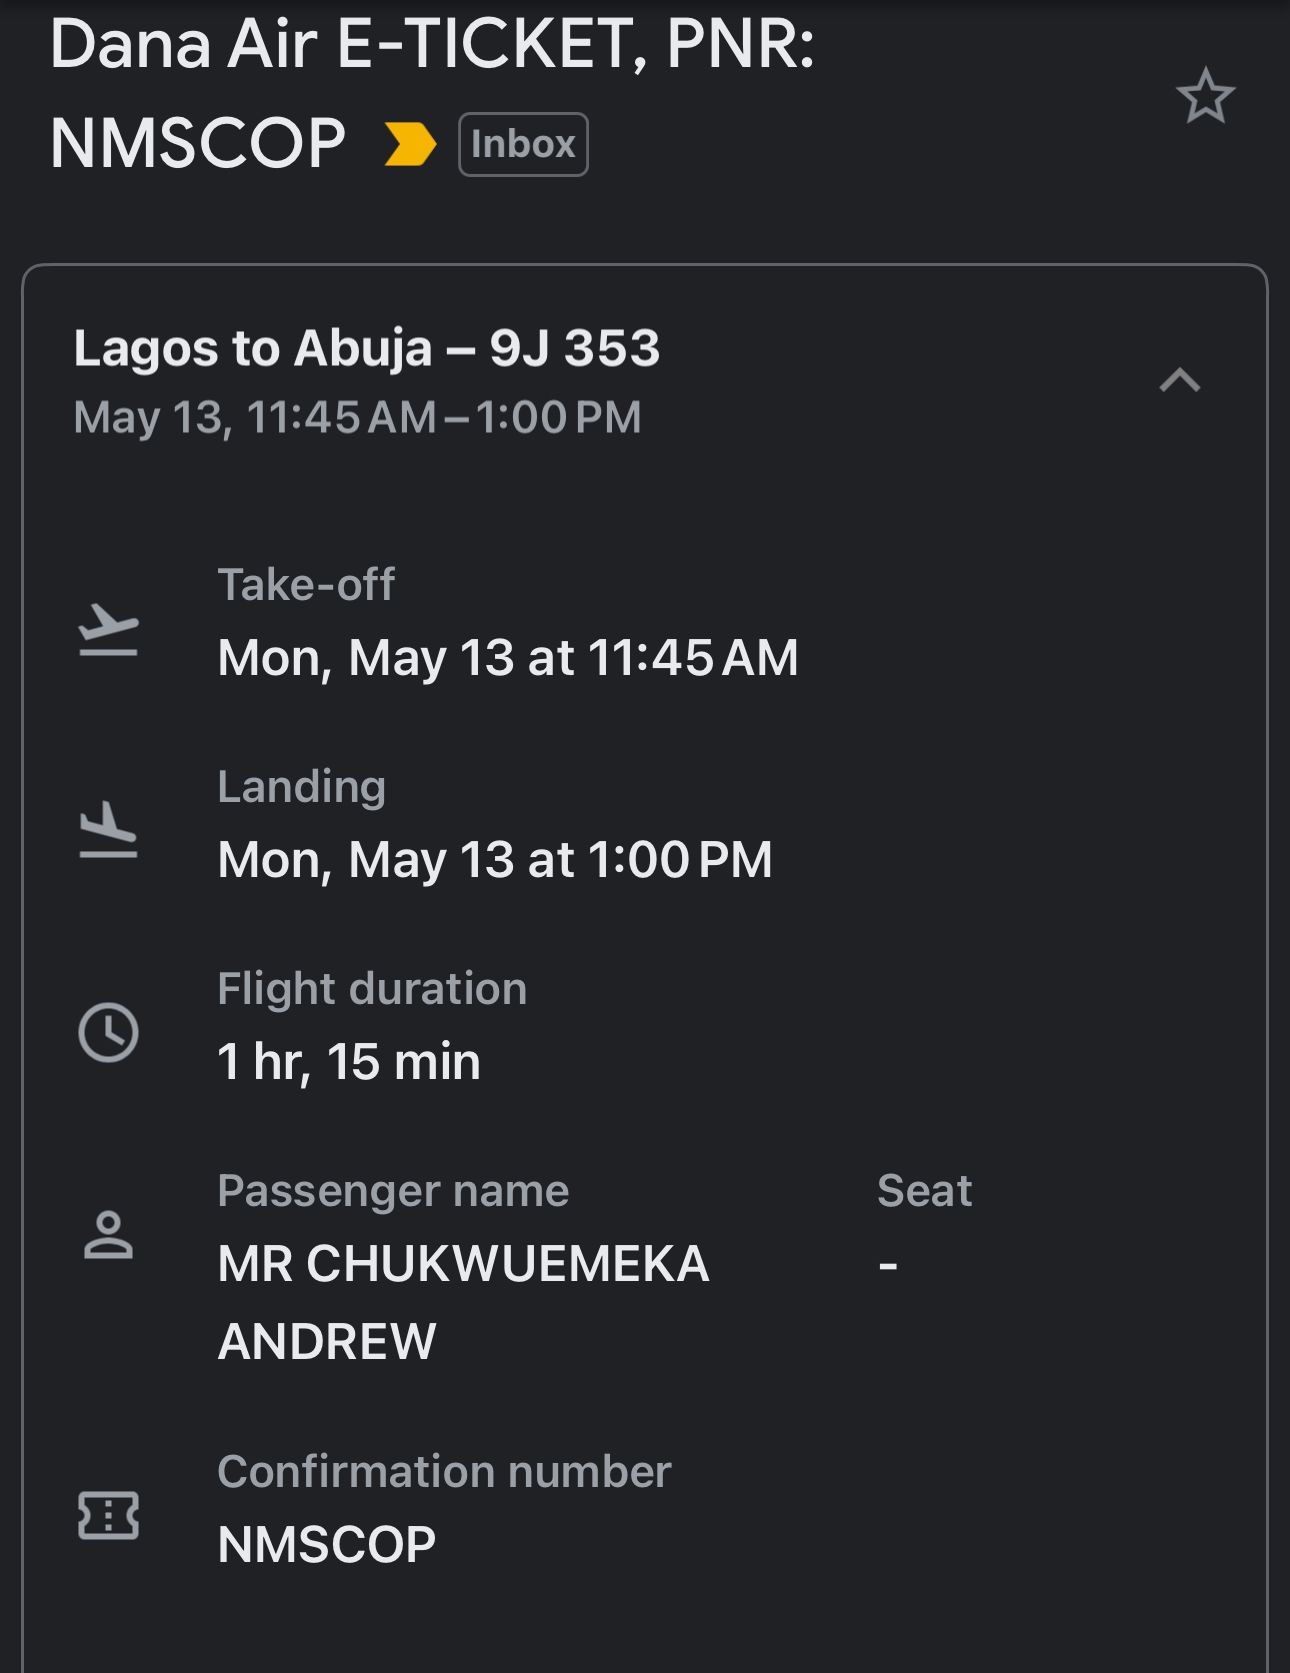Tap the Seat dash value
Image resolution: width=1290 pixels, height=1673 pixels.
(x=888, y=1266)
